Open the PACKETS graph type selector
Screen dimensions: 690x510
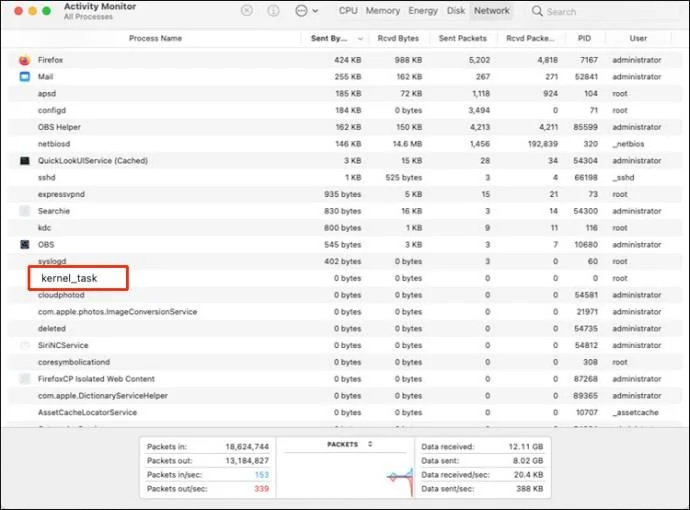coord(349,444)
